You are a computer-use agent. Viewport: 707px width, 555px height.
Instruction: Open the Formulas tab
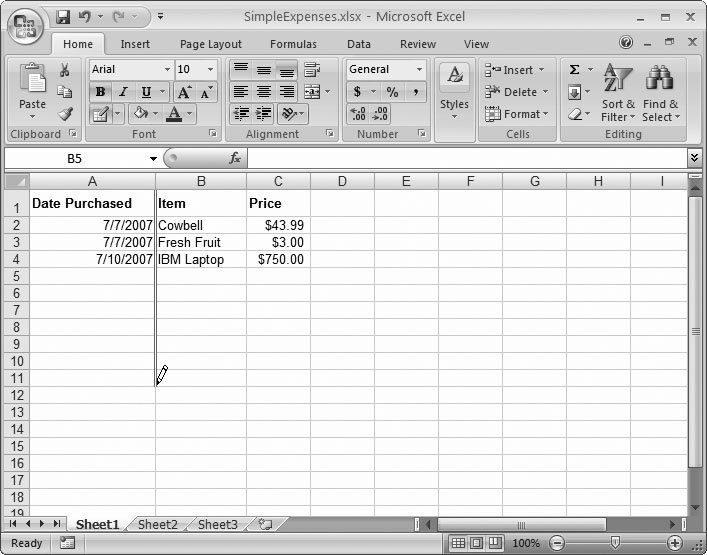(x=293, y=44)
